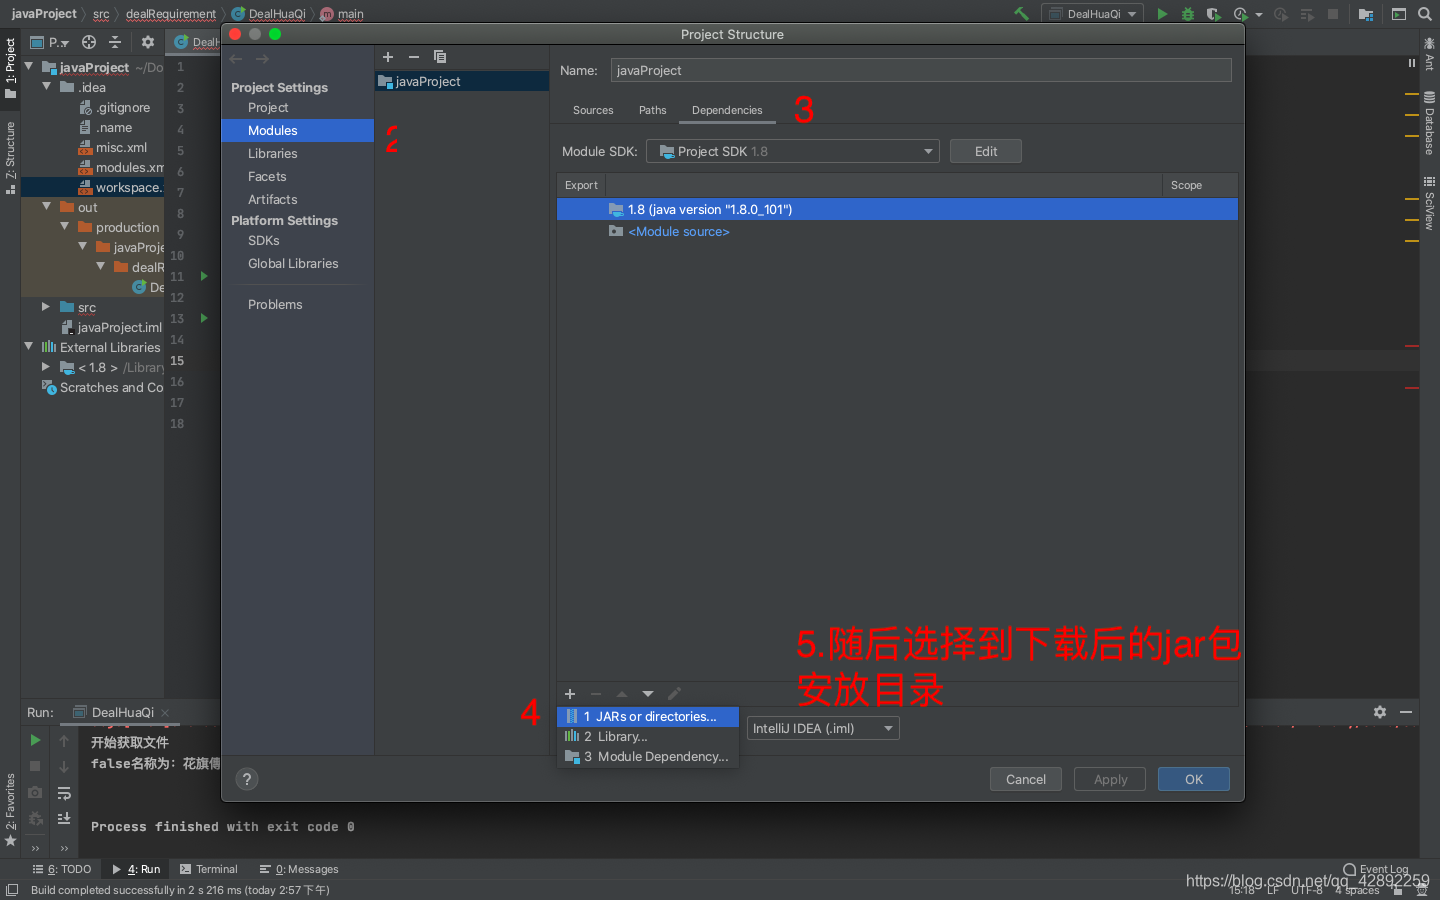
Task: Open the Project Structure toolbar icon
Action: [1365, 14]
